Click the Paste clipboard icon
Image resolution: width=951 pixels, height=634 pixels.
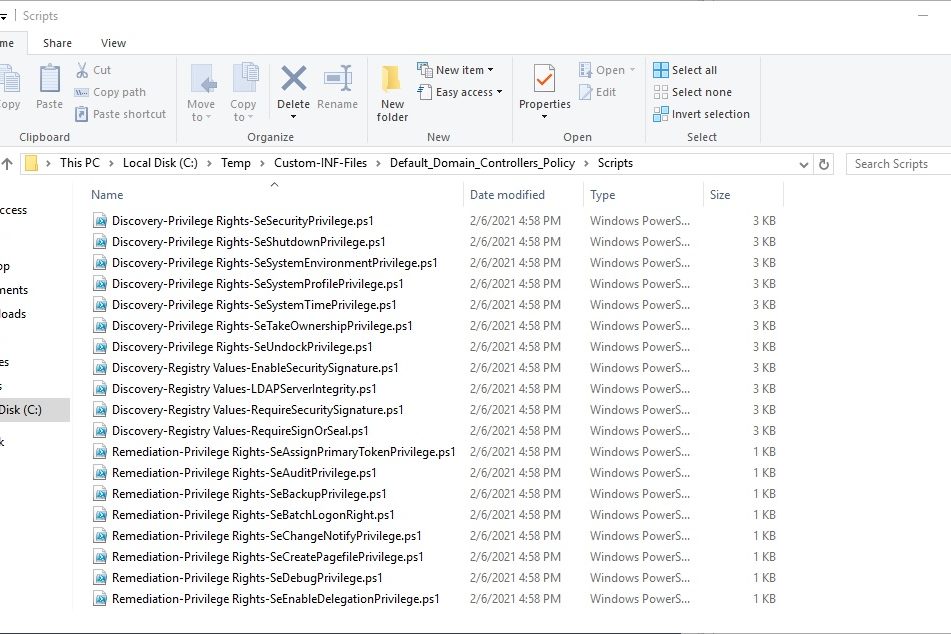49,79
